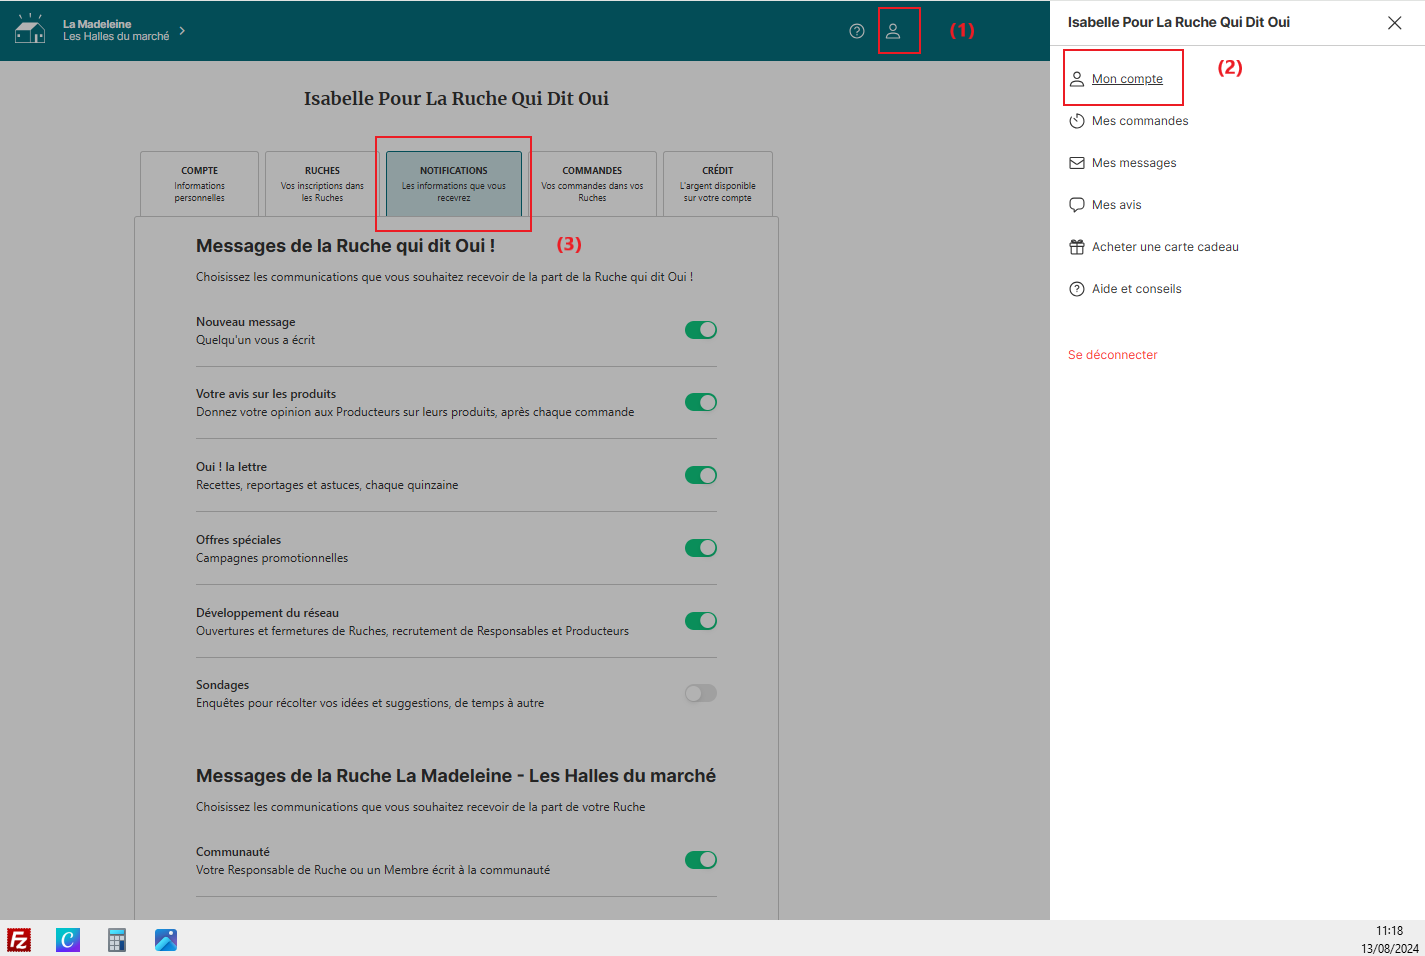
Task: Open the user profile icon in header
Action: [x=893, y=31]
